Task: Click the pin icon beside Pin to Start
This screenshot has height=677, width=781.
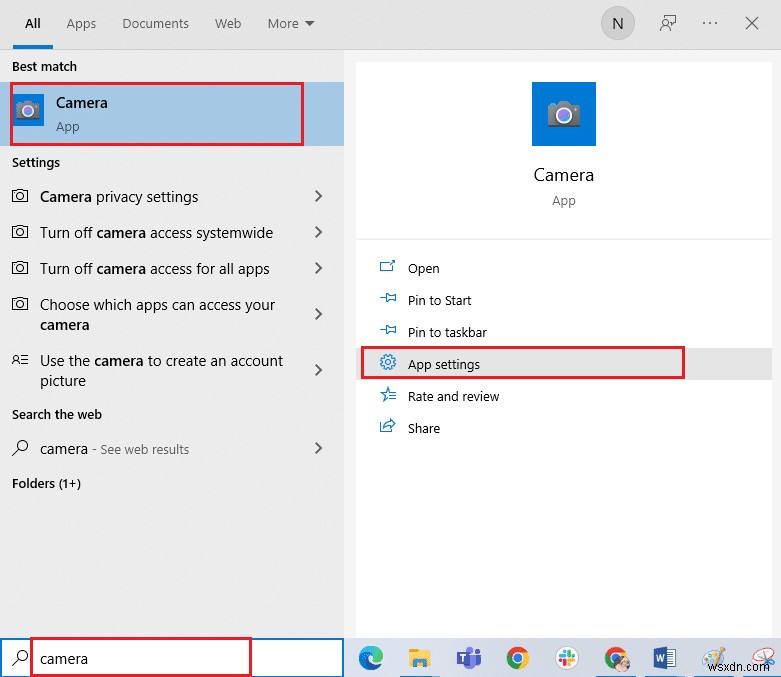Action: pyautogui.click(x=388, y=298)
